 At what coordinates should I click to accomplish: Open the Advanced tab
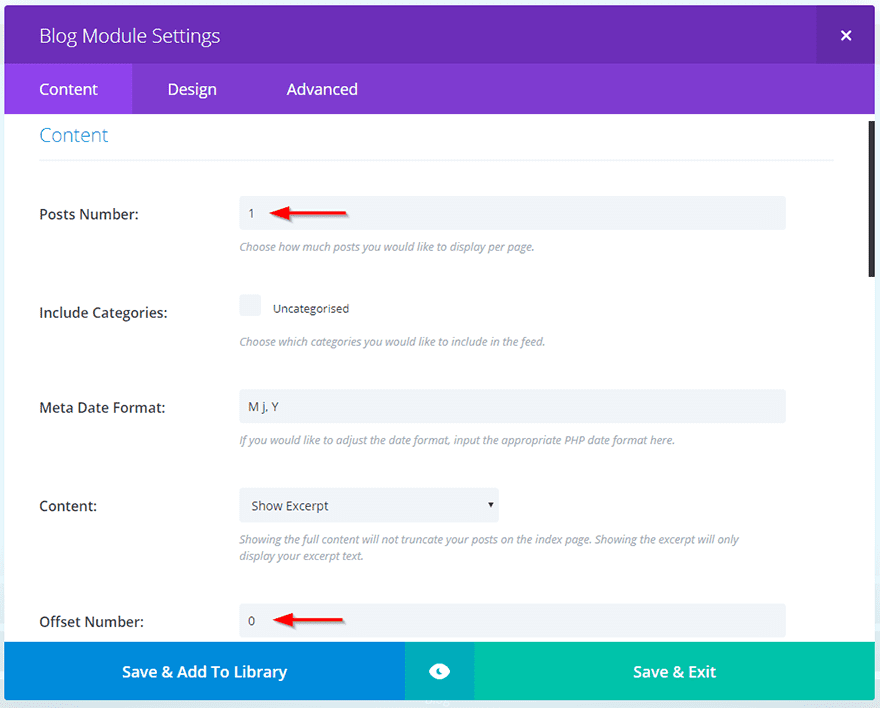pos(322,89)
